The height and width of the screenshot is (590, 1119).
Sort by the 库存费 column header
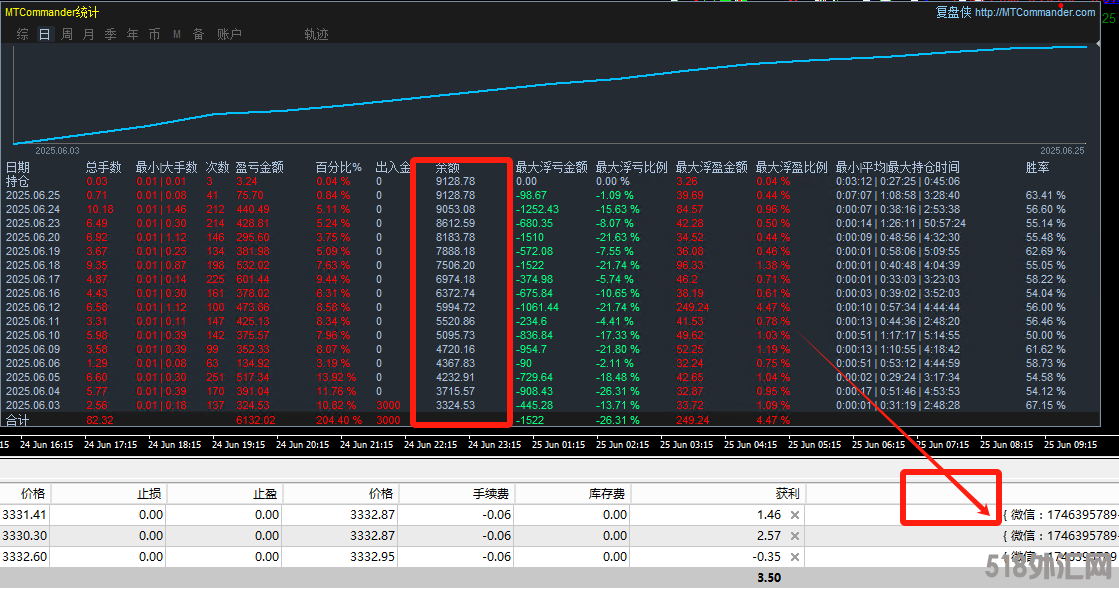coord(607,494)
